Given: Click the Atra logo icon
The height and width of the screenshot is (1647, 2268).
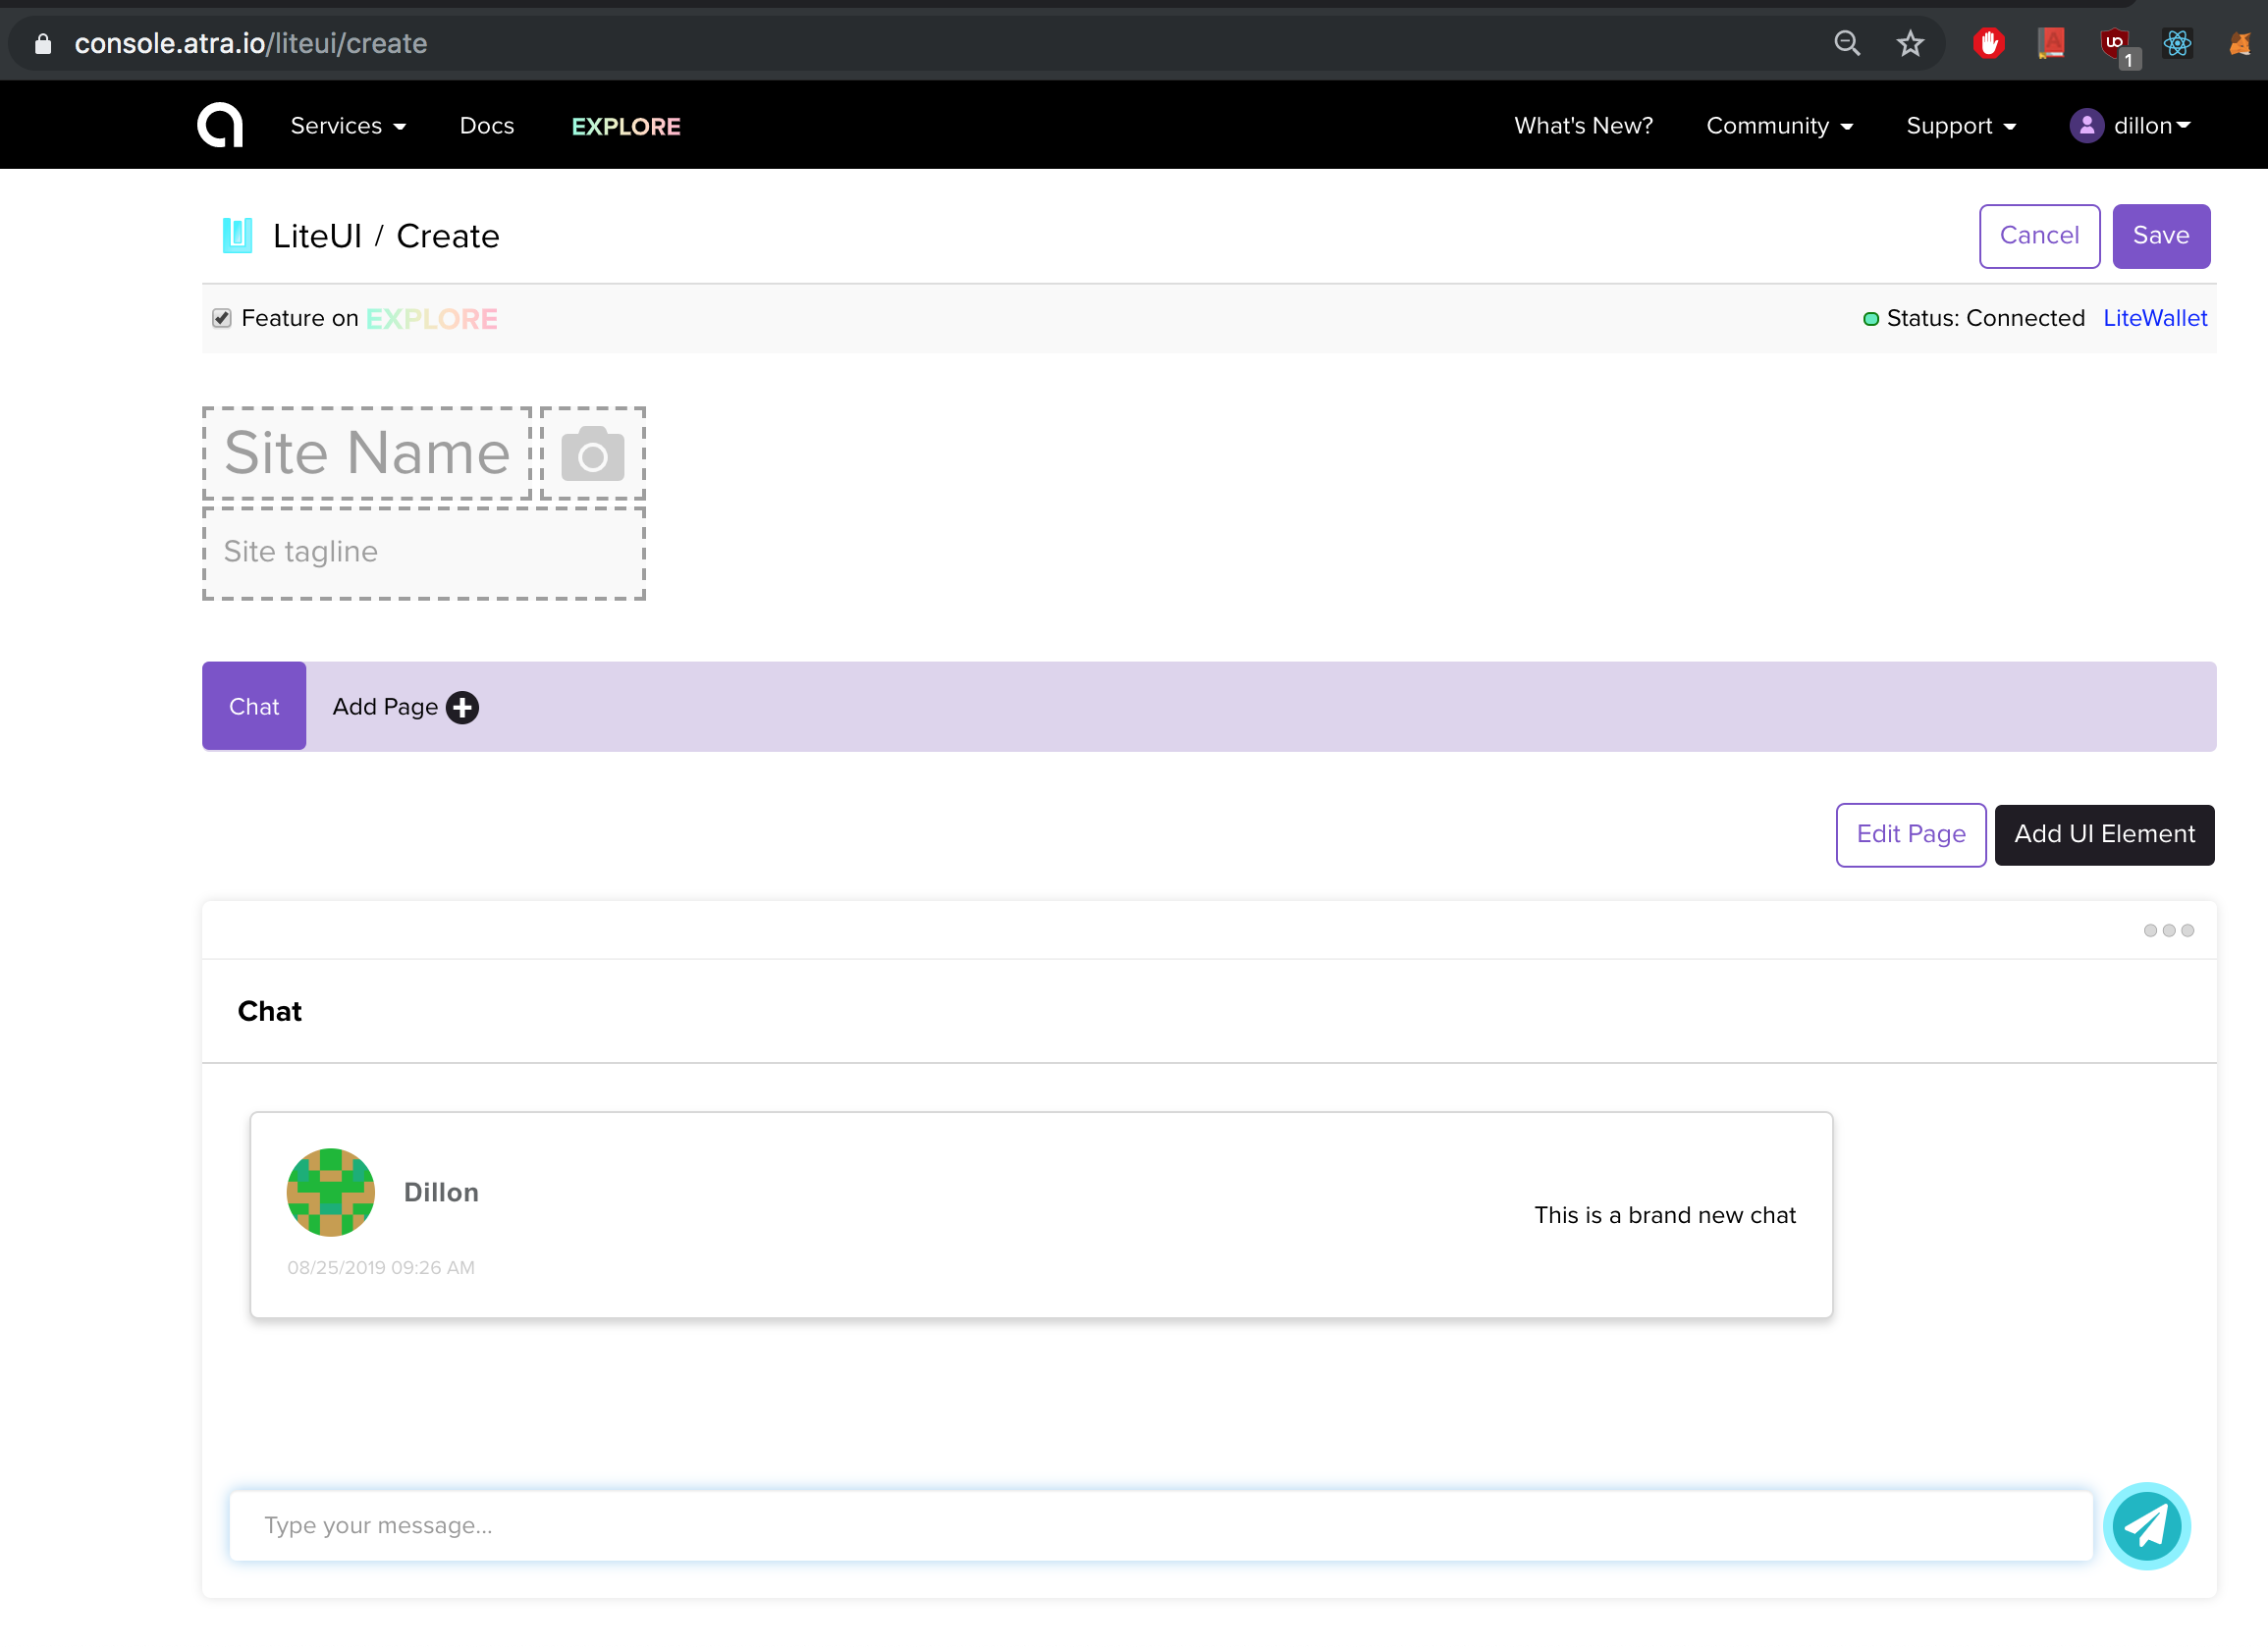Looking at the screenshot, I should point(220,125).
